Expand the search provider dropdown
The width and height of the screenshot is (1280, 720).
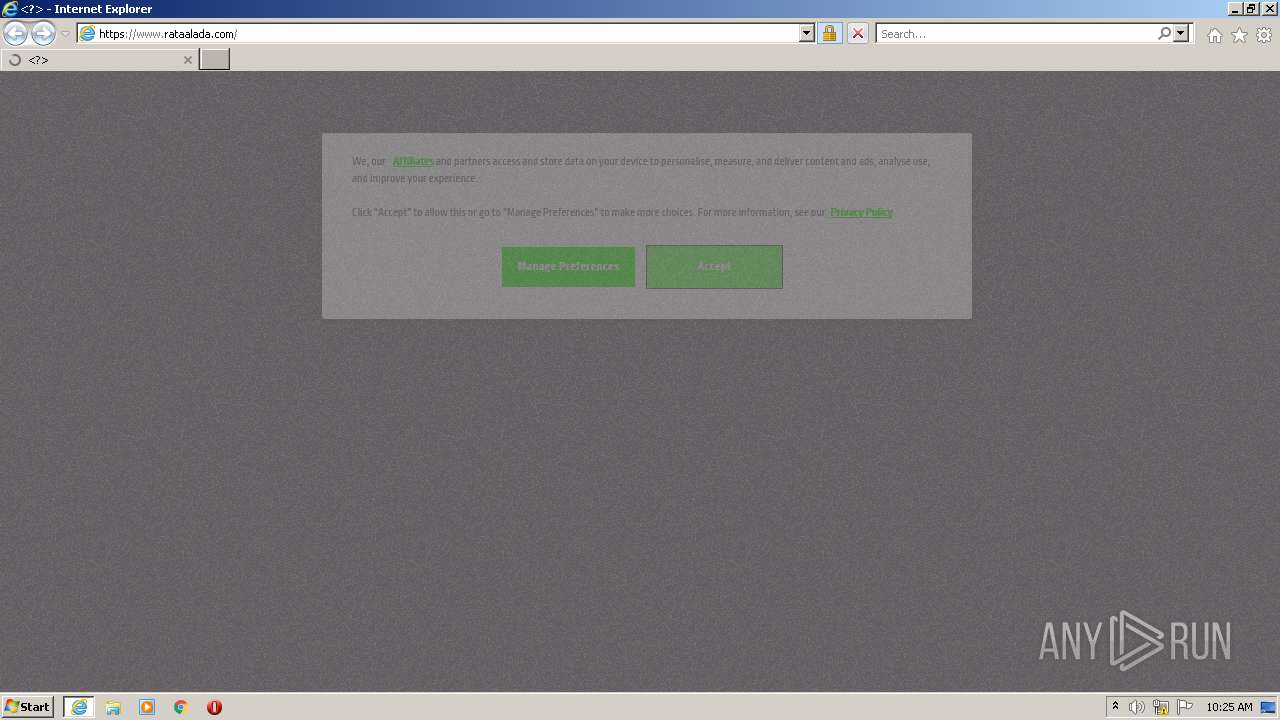pos(1181,34)
